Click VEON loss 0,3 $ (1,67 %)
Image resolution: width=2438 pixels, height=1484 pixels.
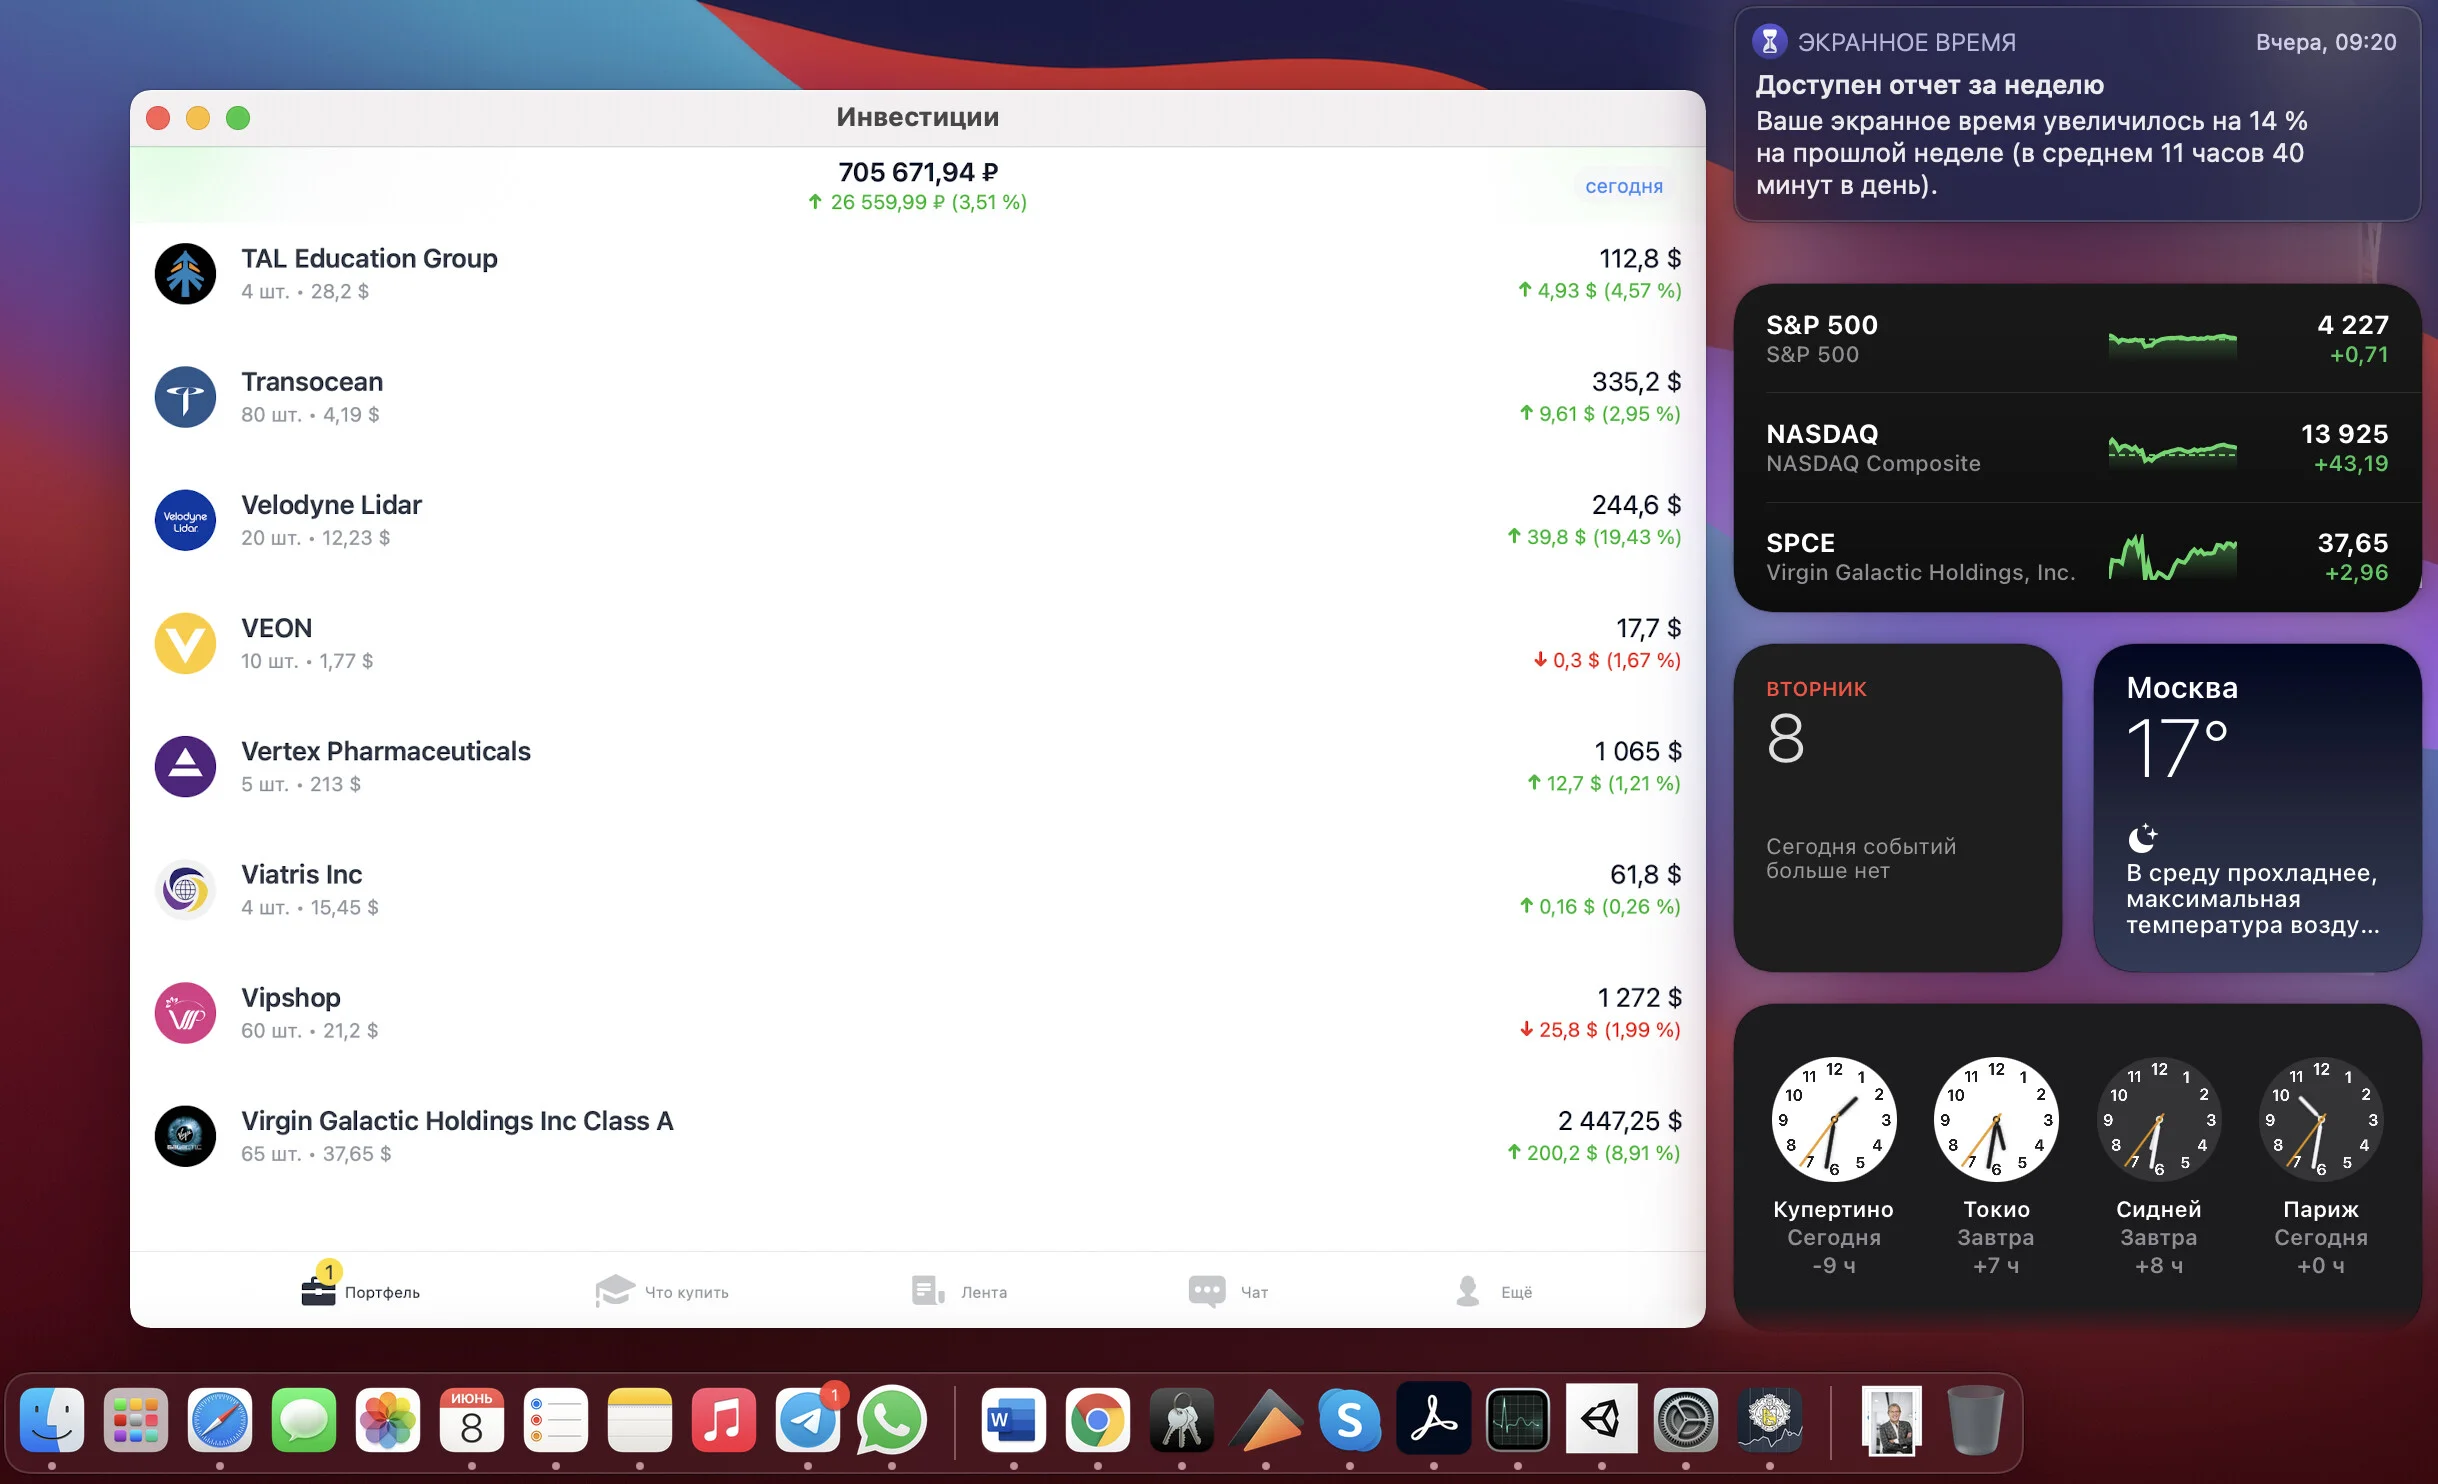click(1607, 660)
